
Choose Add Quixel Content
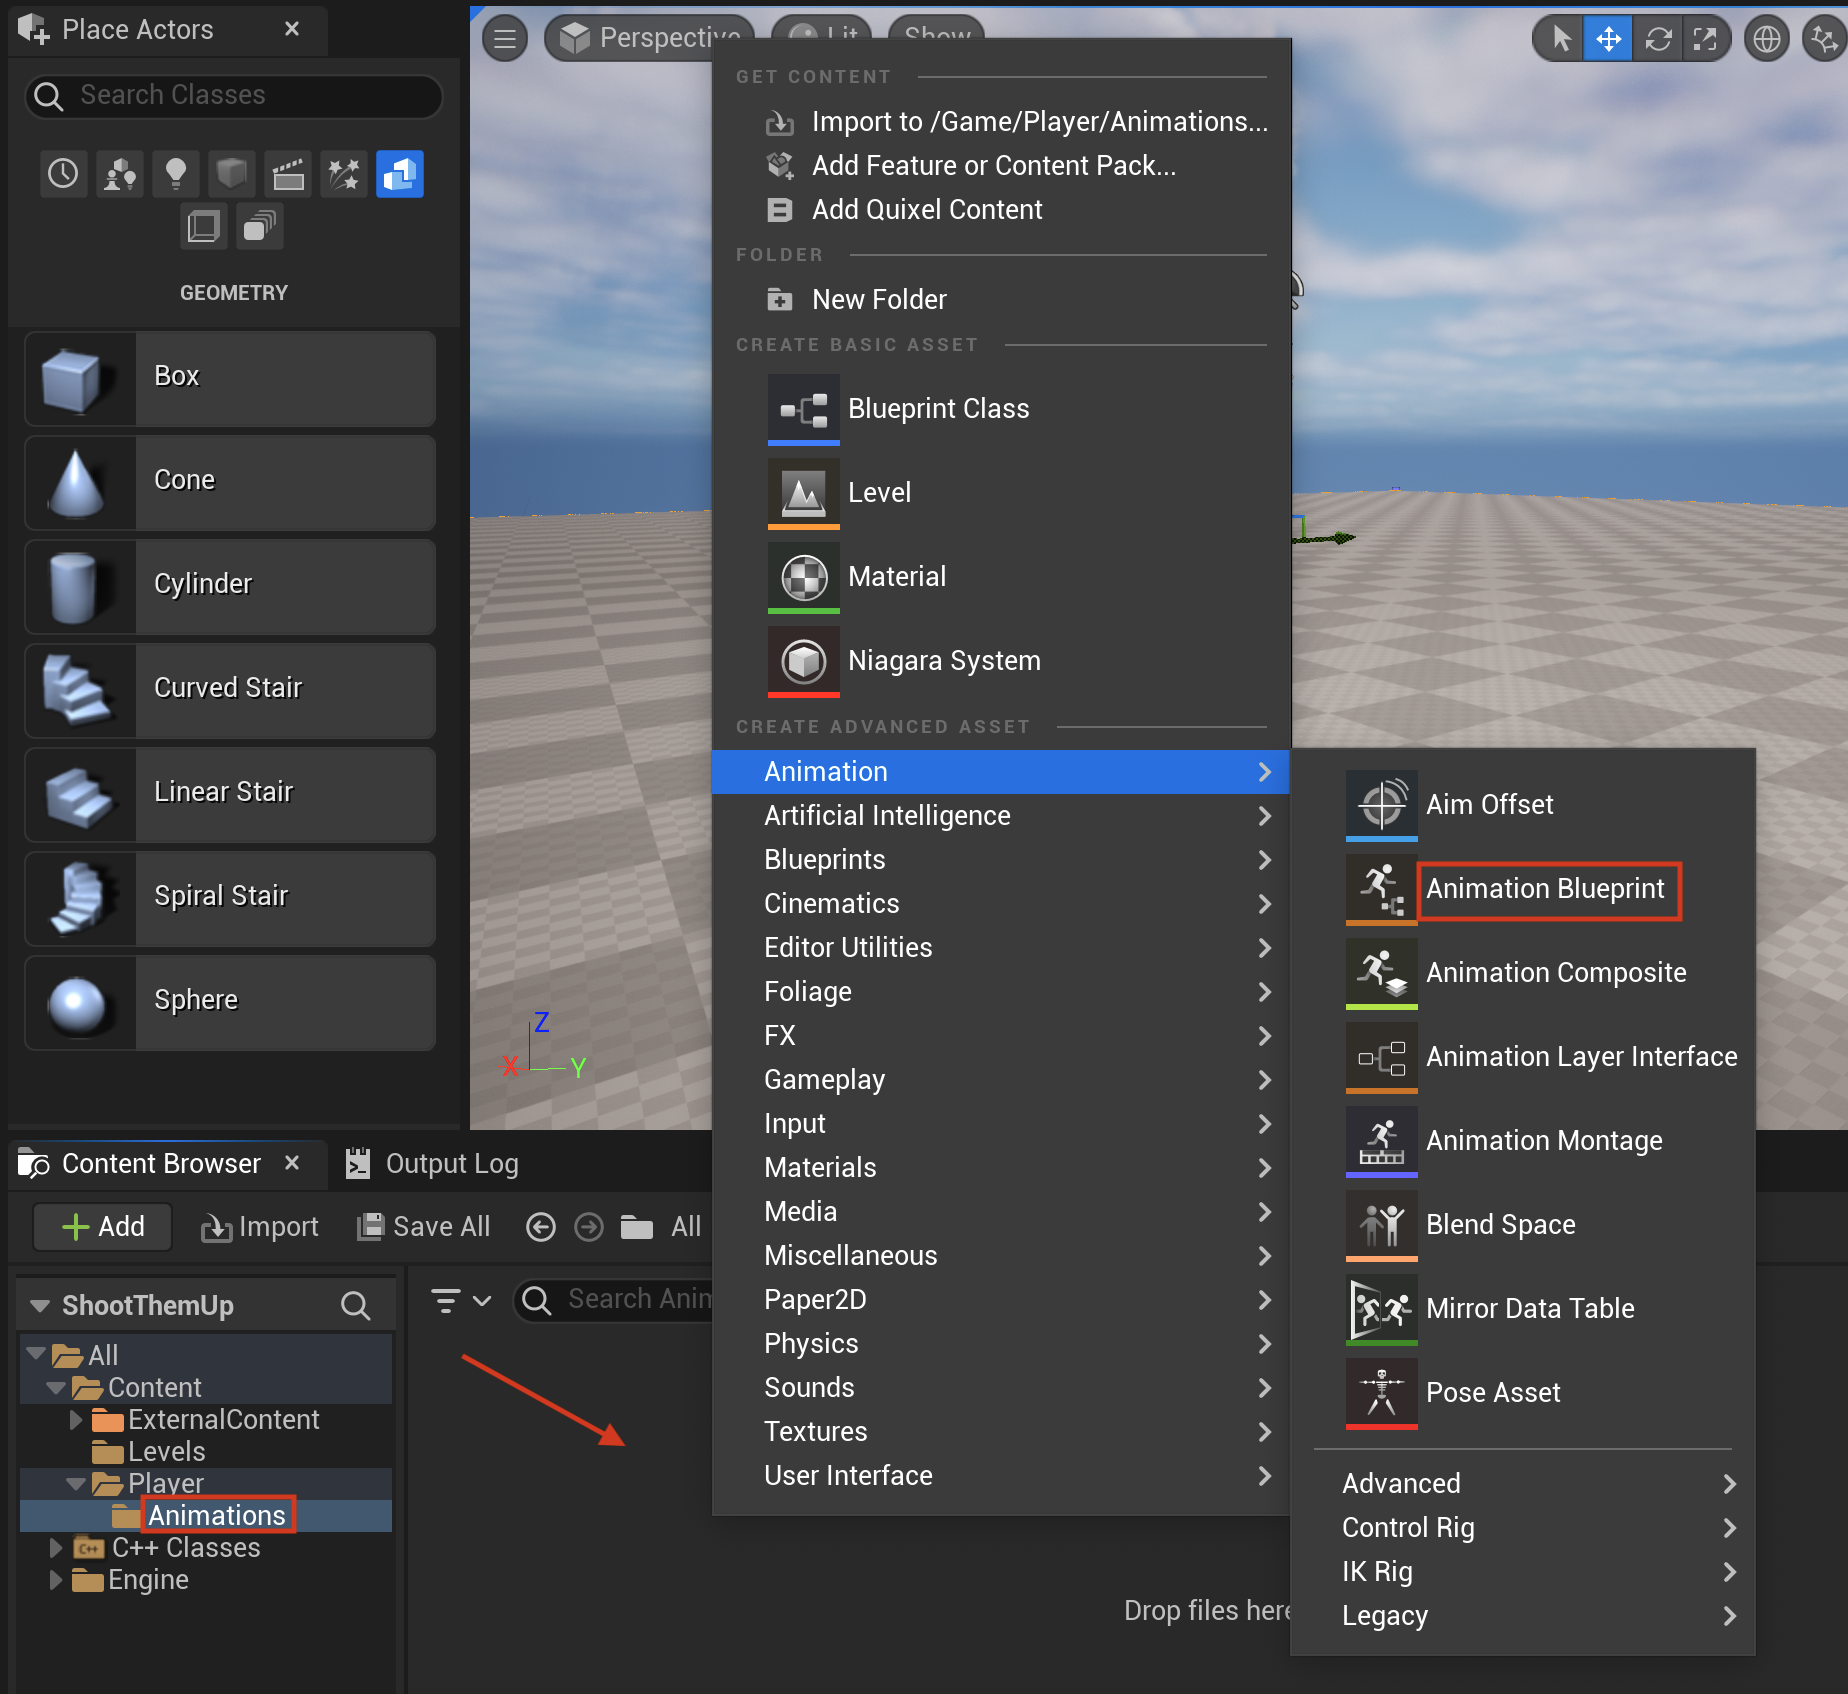1001,209
